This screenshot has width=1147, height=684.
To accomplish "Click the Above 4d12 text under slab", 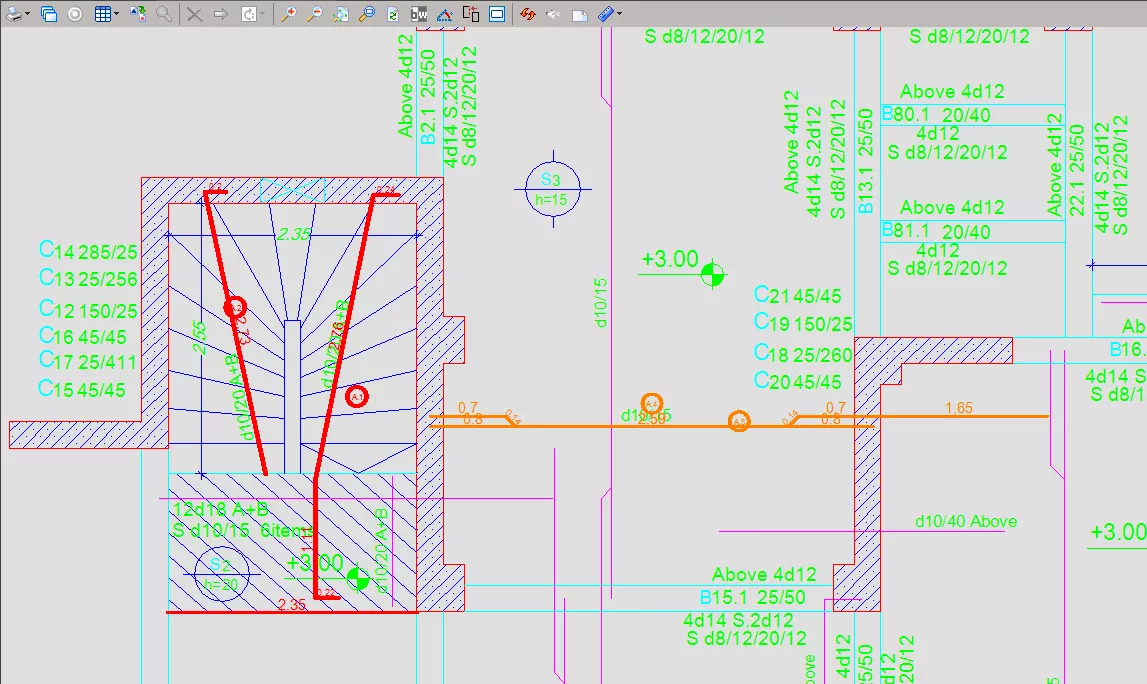I will [x=764, y=574].
